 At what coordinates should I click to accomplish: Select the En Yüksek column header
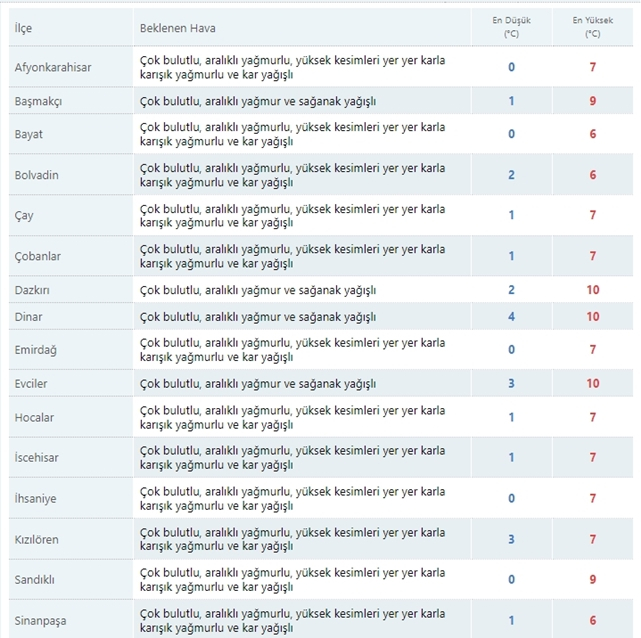pos(592,27)
